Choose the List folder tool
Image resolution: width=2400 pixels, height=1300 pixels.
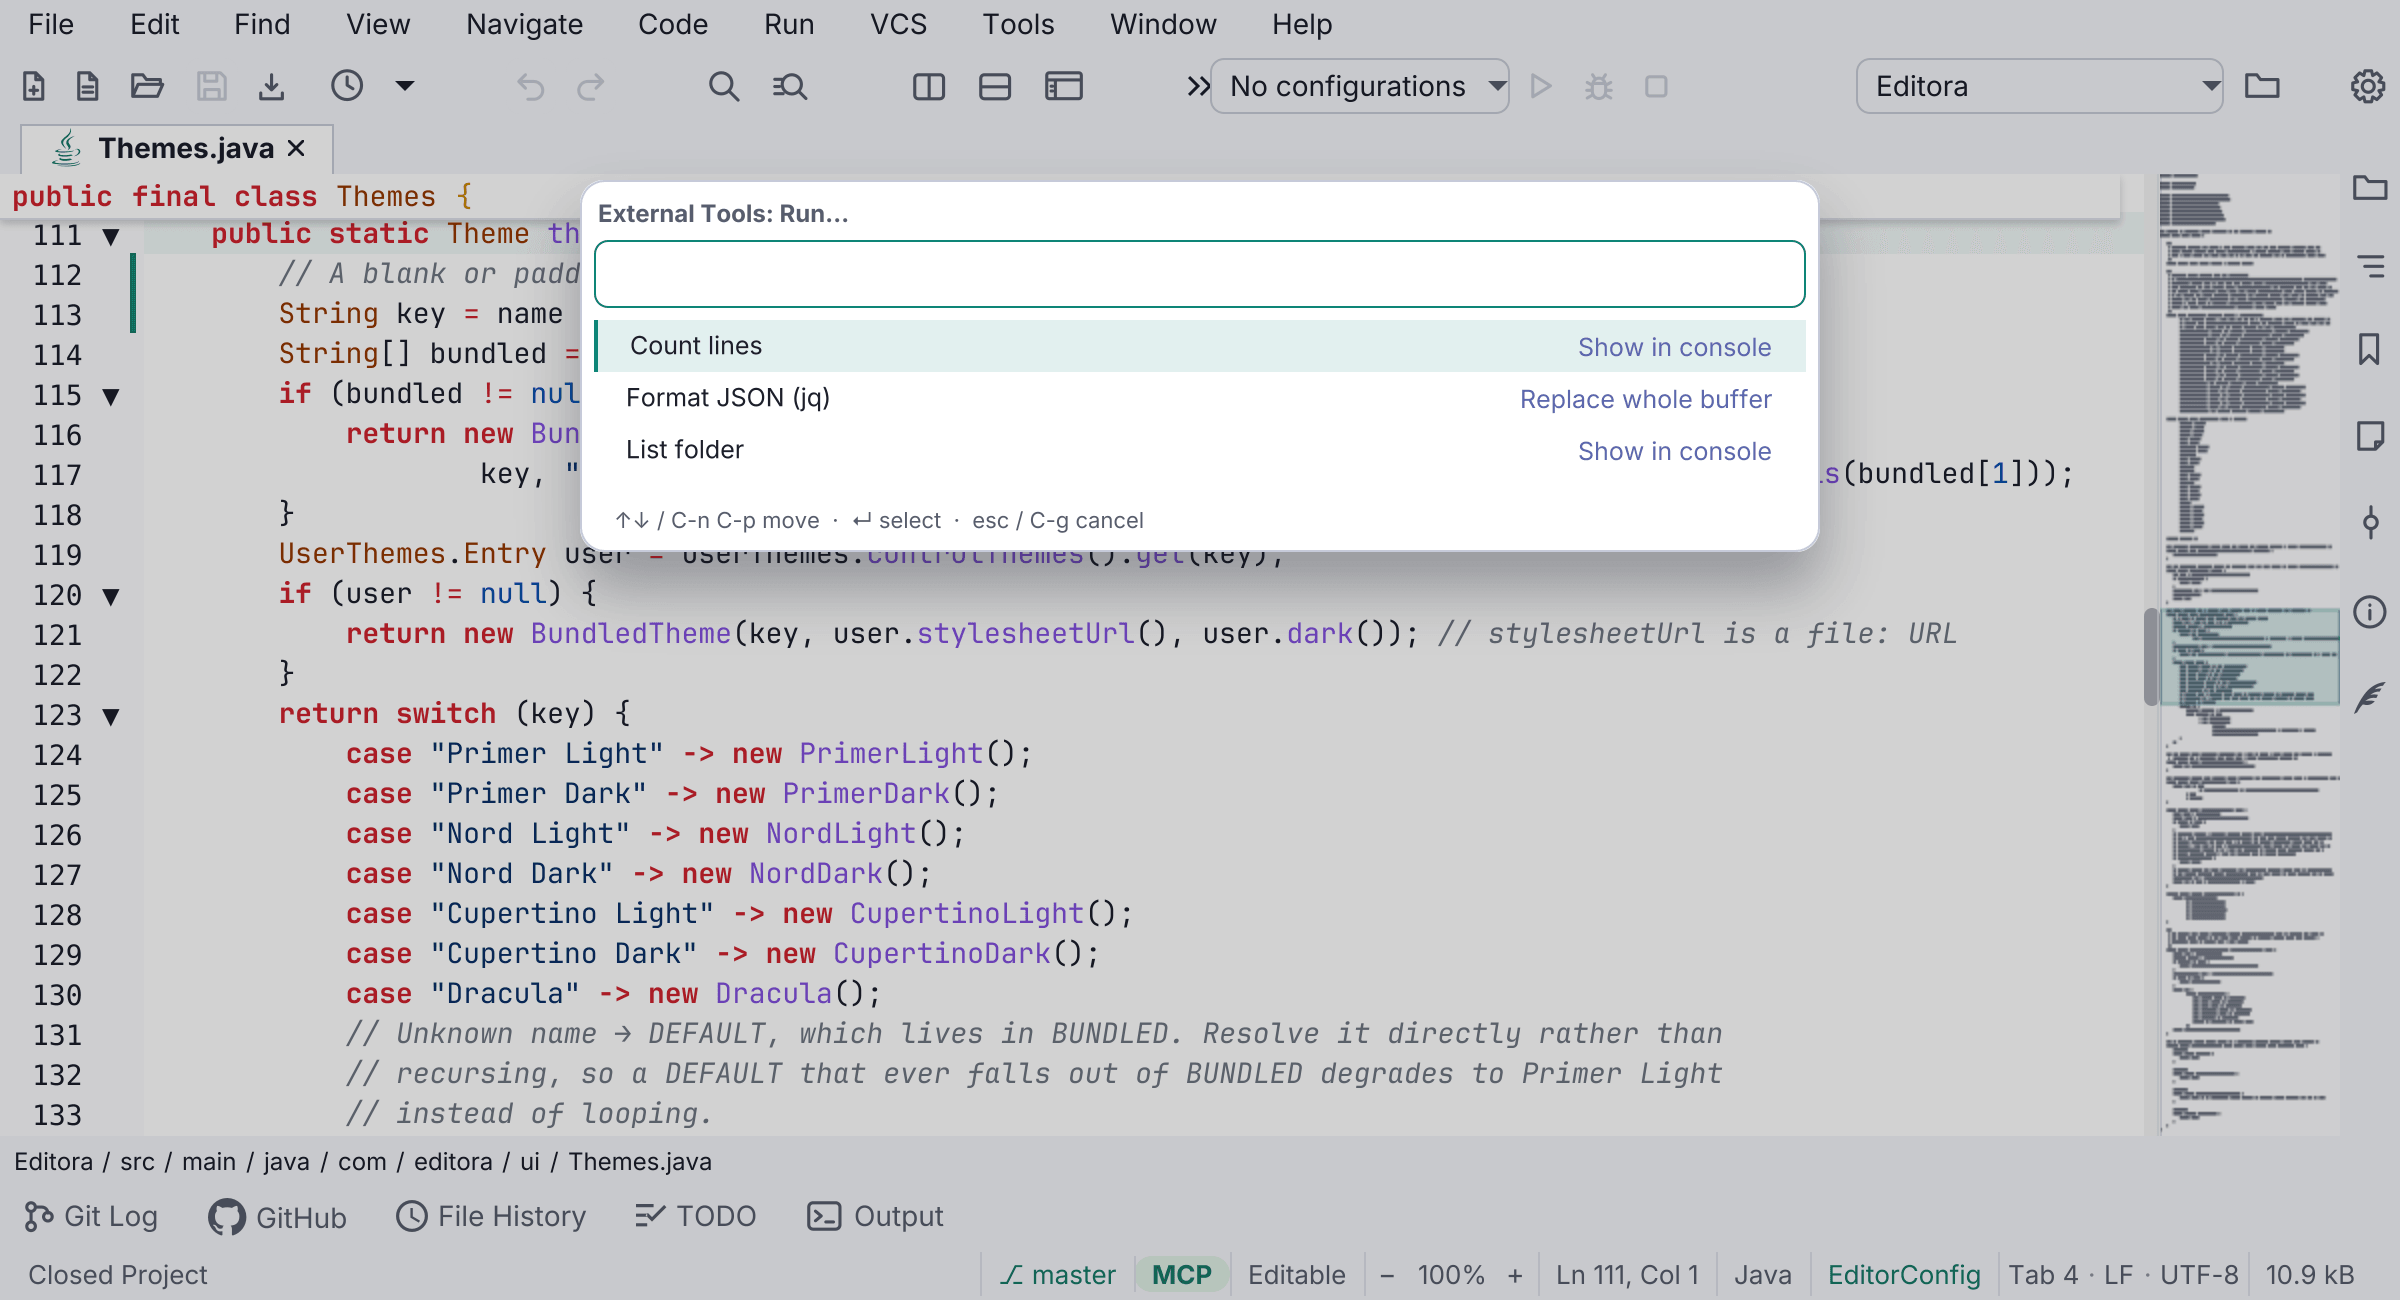(1200, 450)
